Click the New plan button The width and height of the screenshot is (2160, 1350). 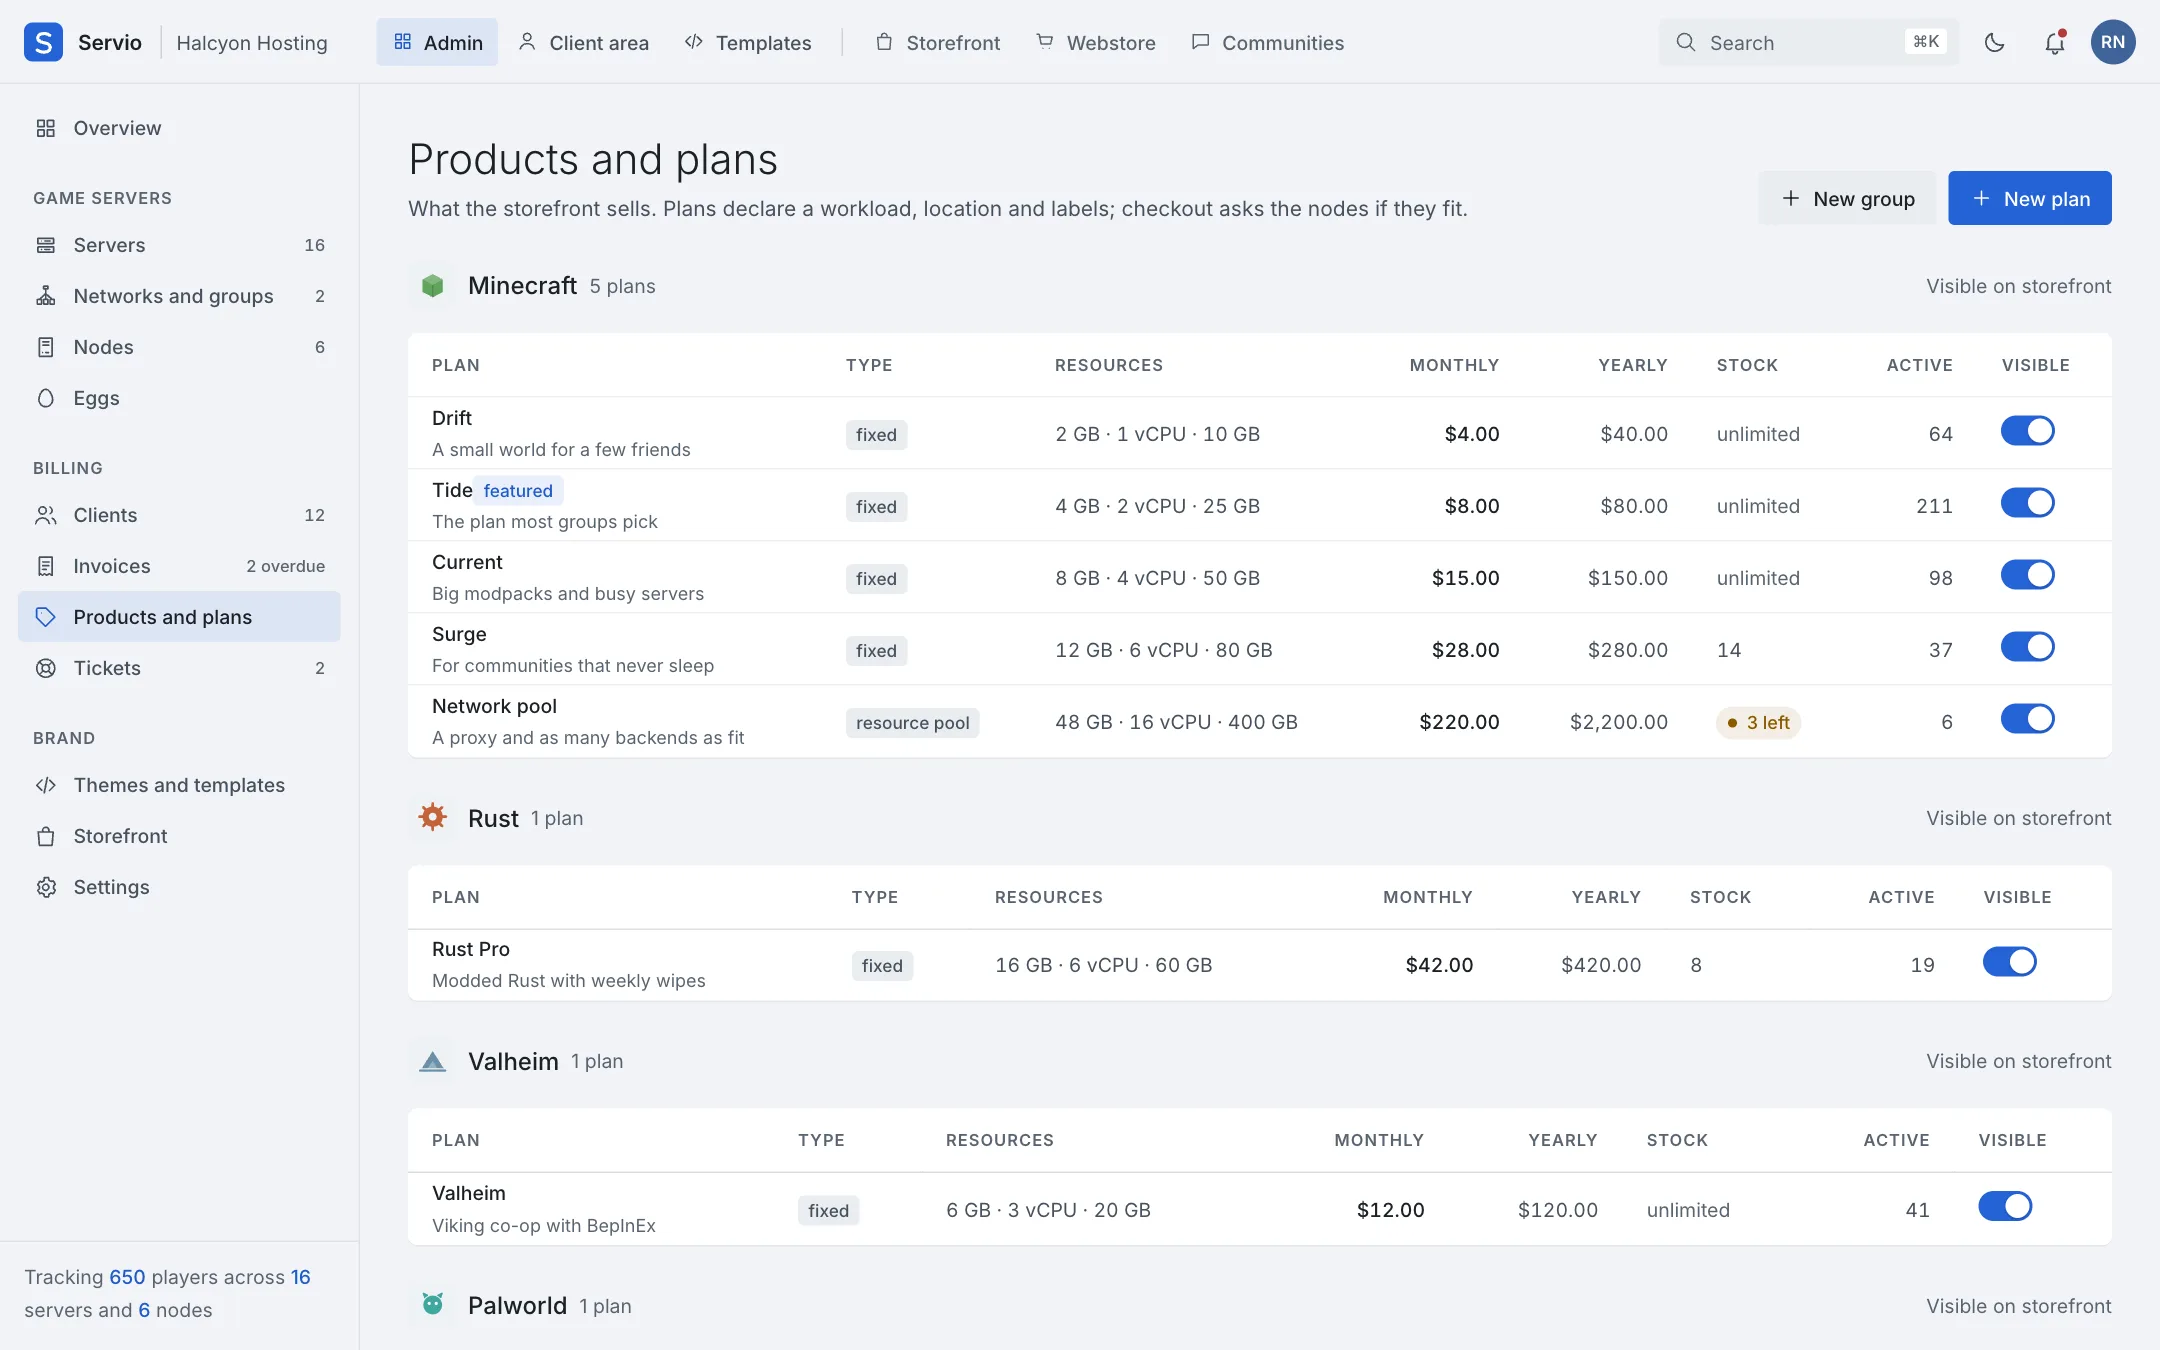click(2030, 198)
